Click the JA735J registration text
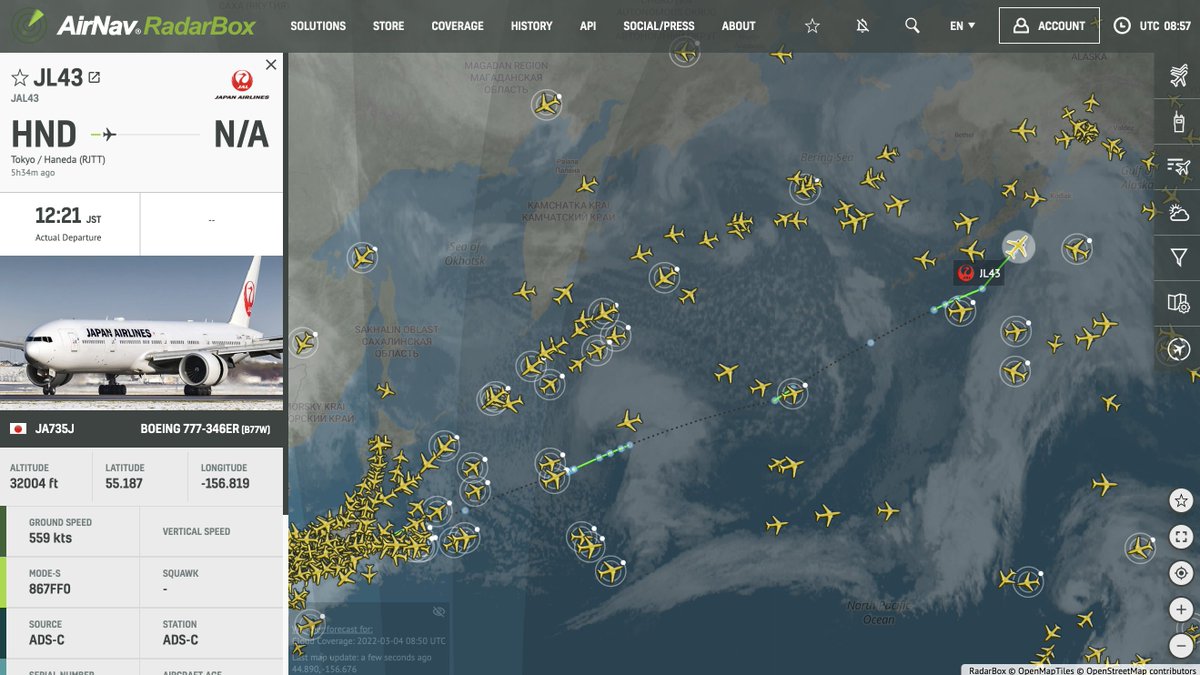 55,428
